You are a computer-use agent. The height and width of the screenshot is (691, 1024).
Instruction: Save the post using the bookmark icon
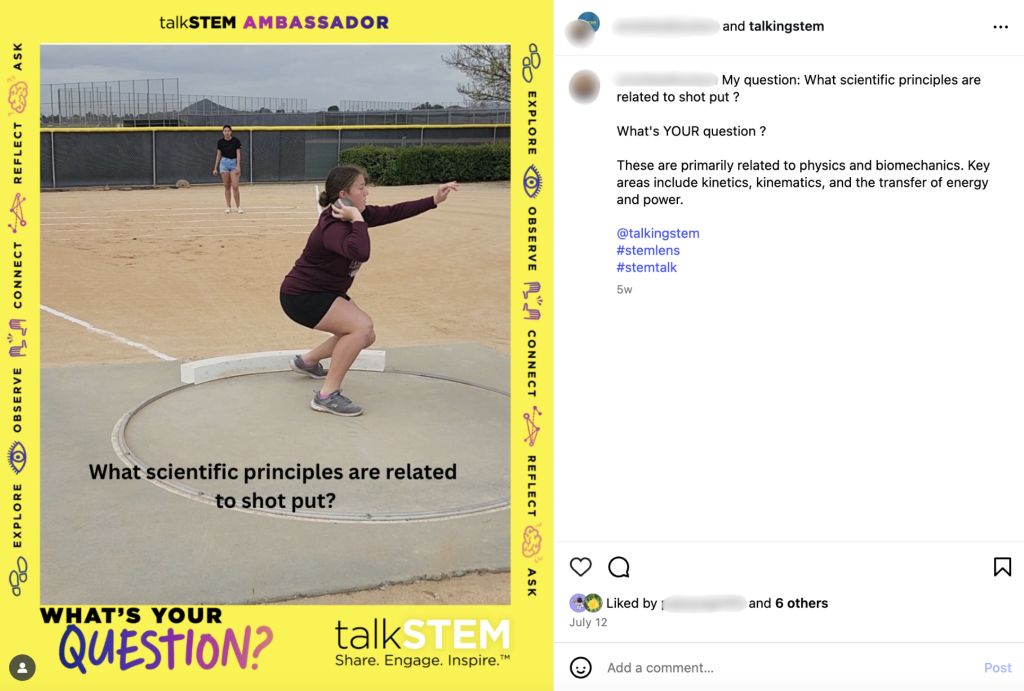(1002, 566)
